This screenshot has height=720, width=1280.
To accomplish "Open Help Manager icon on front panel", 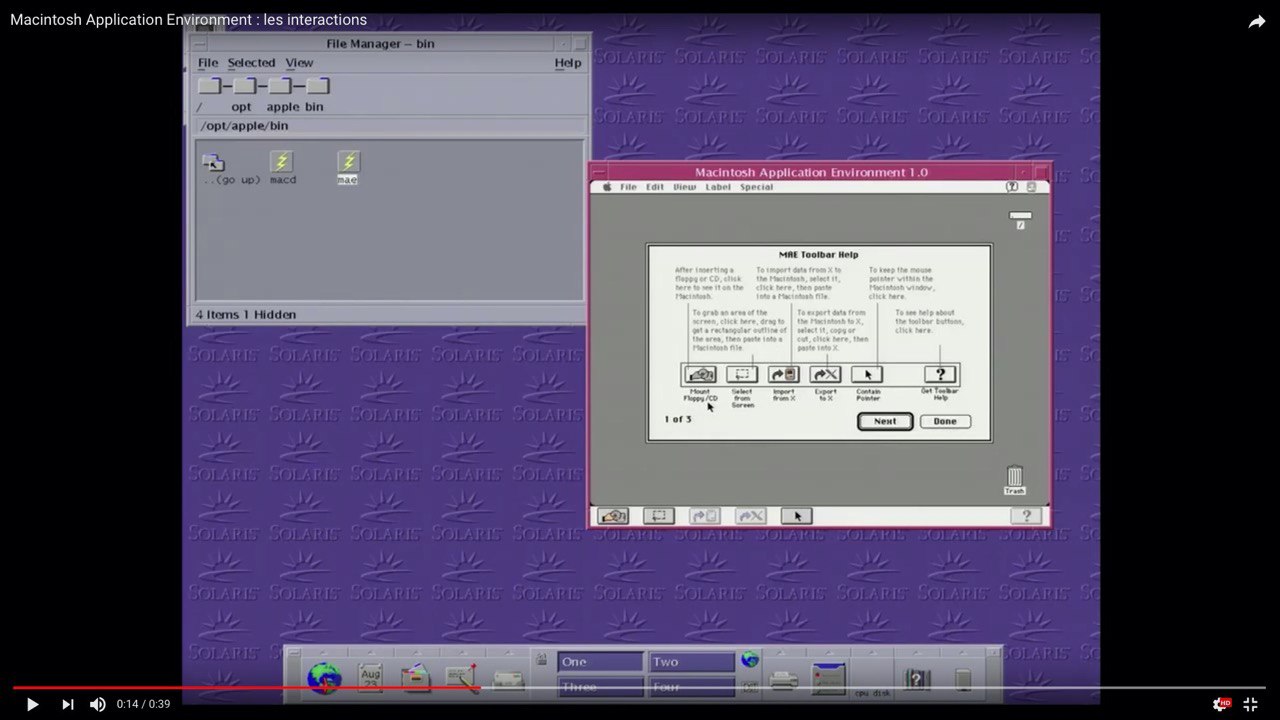I will (x=917, y=679).
